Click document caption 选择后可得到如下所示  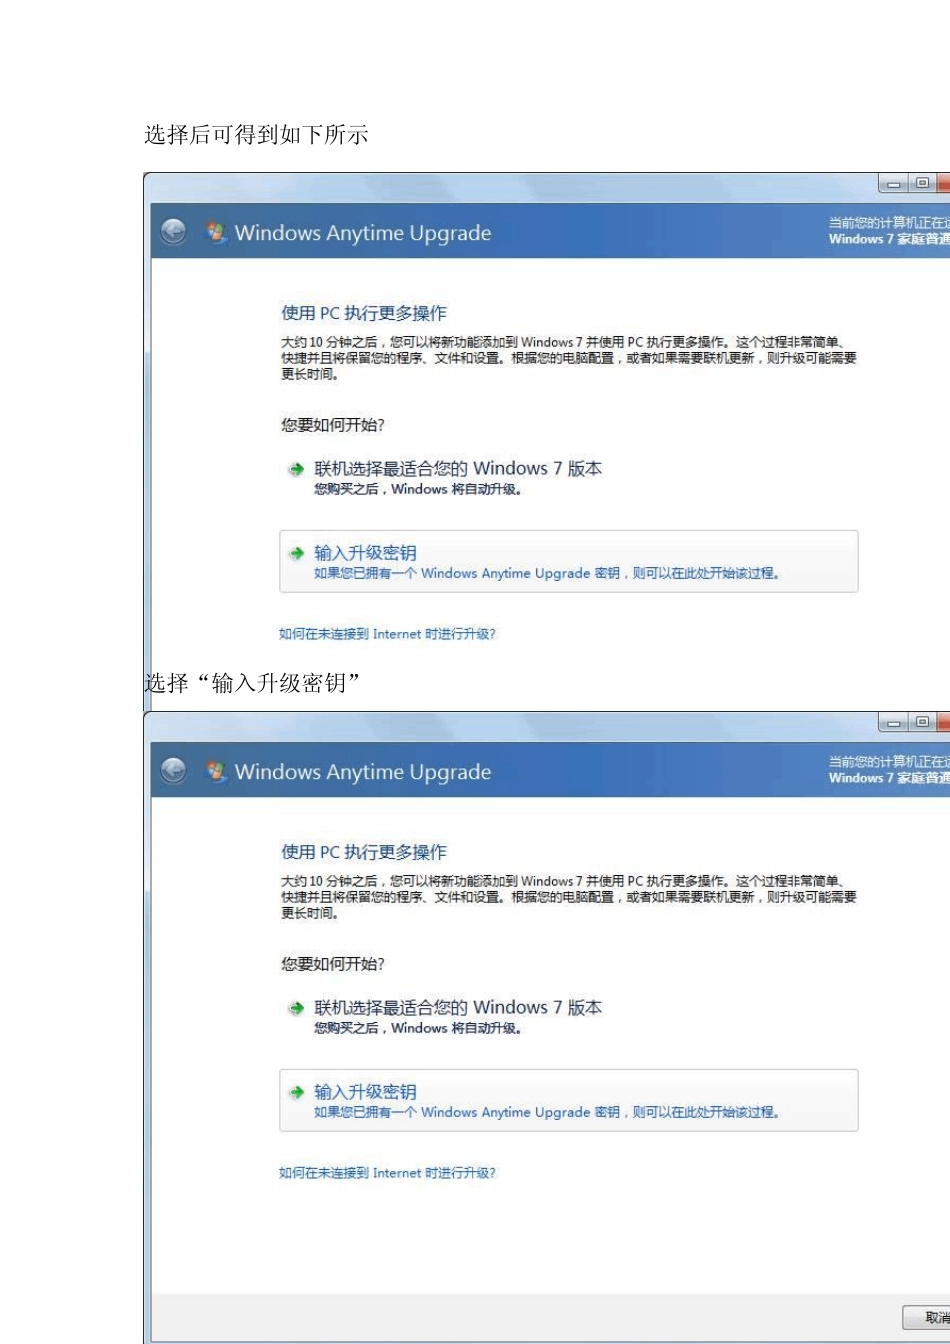click(256, 135)
